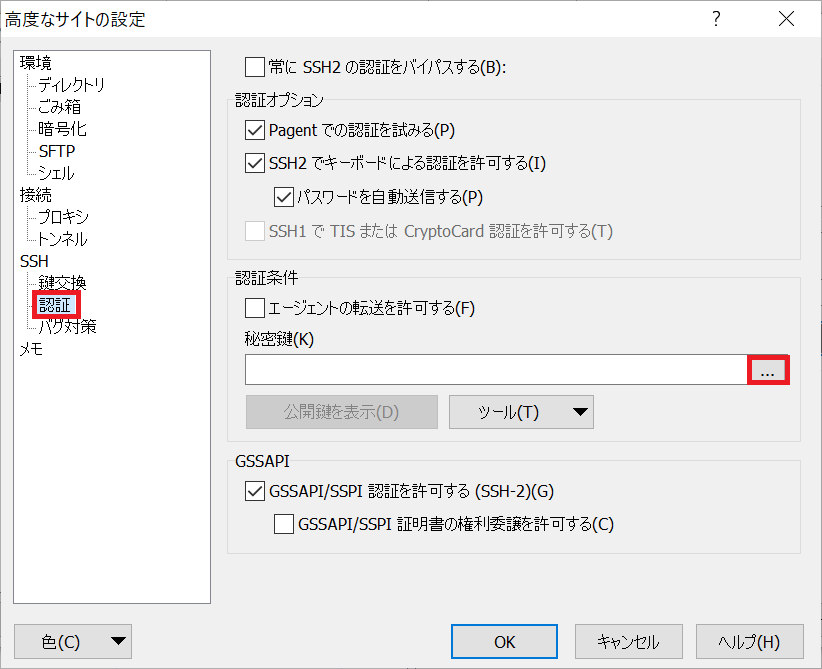Enable always bypass SSH2 authentication checkbox
Viewport: 822px width, 669px height.
pos(255,67)
